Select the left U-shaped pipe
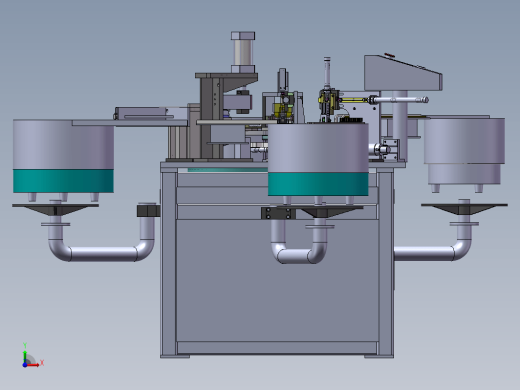The width and height of the screenshot is (520, 390). 102,240
